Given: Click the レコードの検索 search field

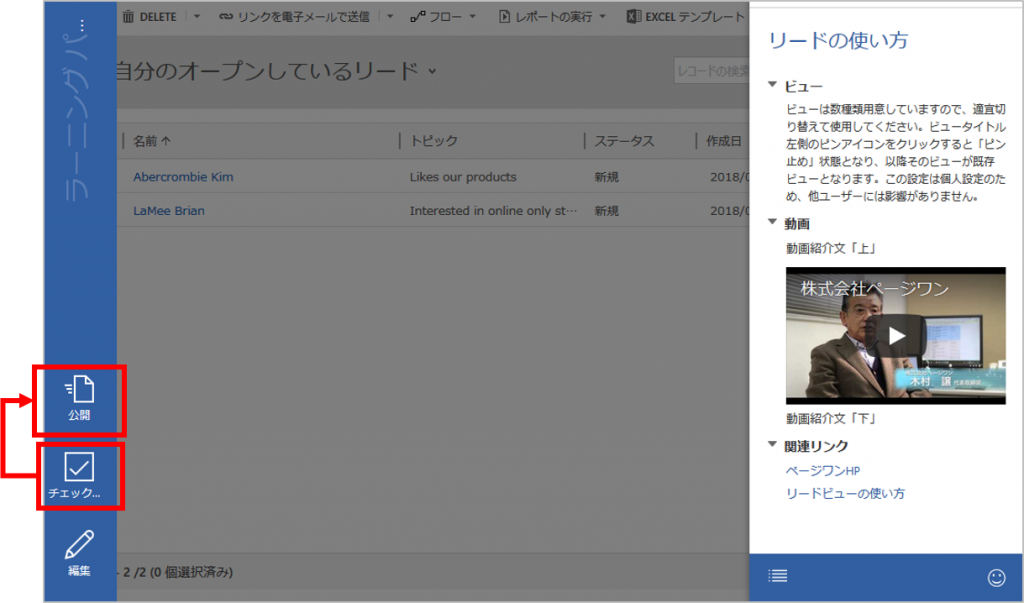Looking at the screenshot, I should [710, 71].
